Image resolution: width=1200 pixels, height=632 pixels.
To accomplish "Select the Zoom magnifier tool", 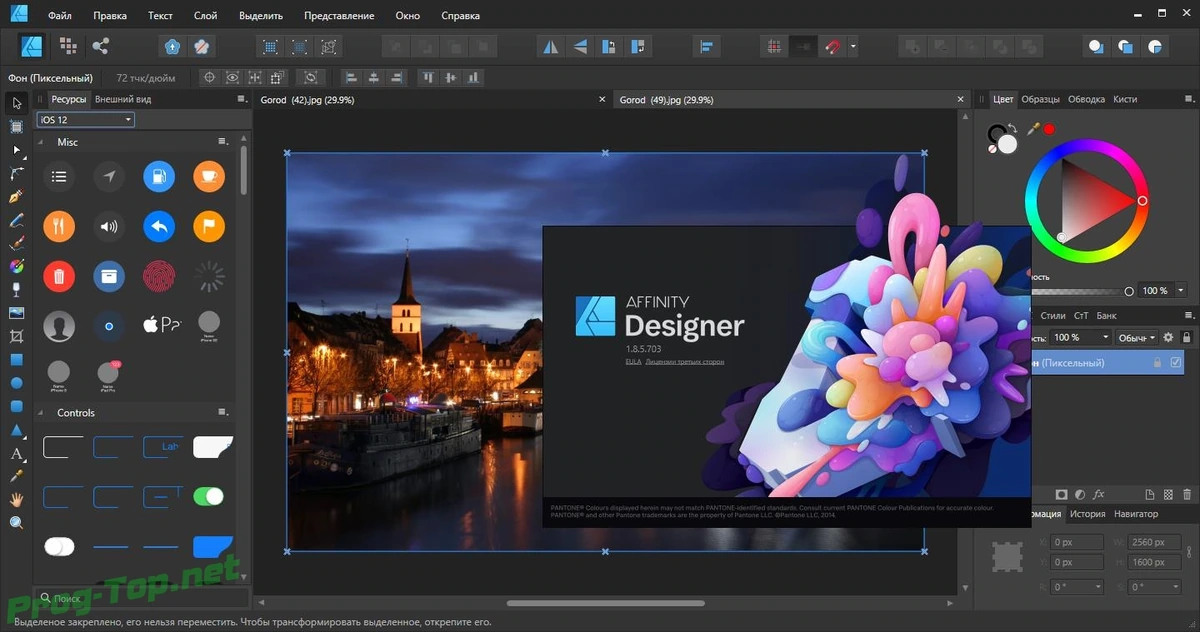I will click(17, 523).
